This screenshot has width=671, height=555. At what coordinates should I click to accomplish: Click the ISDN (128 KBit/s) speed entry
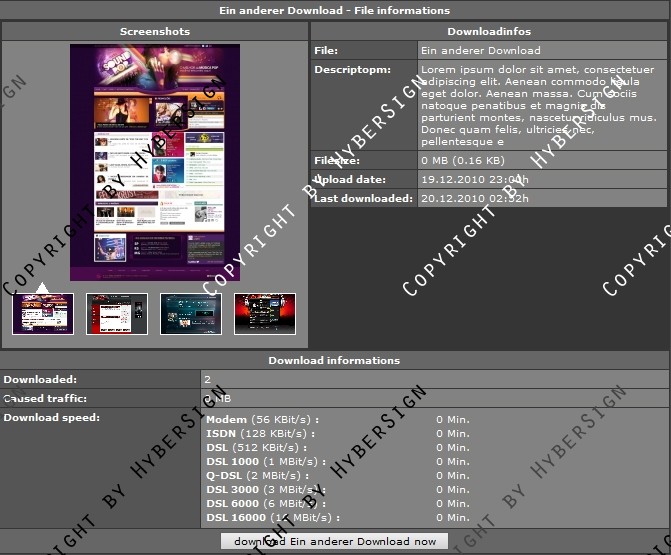[x=261, y=433]
